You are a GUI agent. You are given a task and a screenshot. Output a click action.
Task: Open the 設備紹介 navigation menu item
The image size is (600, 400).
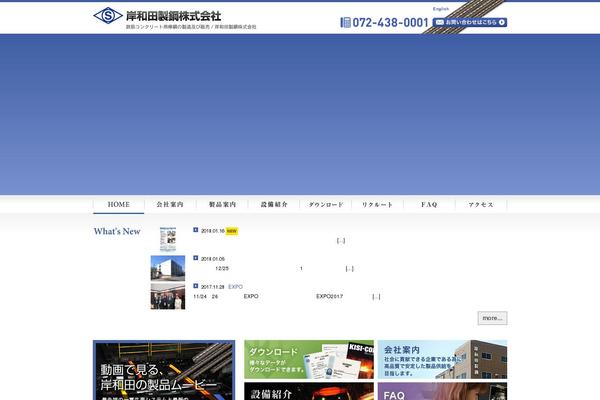click(x=274, y=205)
